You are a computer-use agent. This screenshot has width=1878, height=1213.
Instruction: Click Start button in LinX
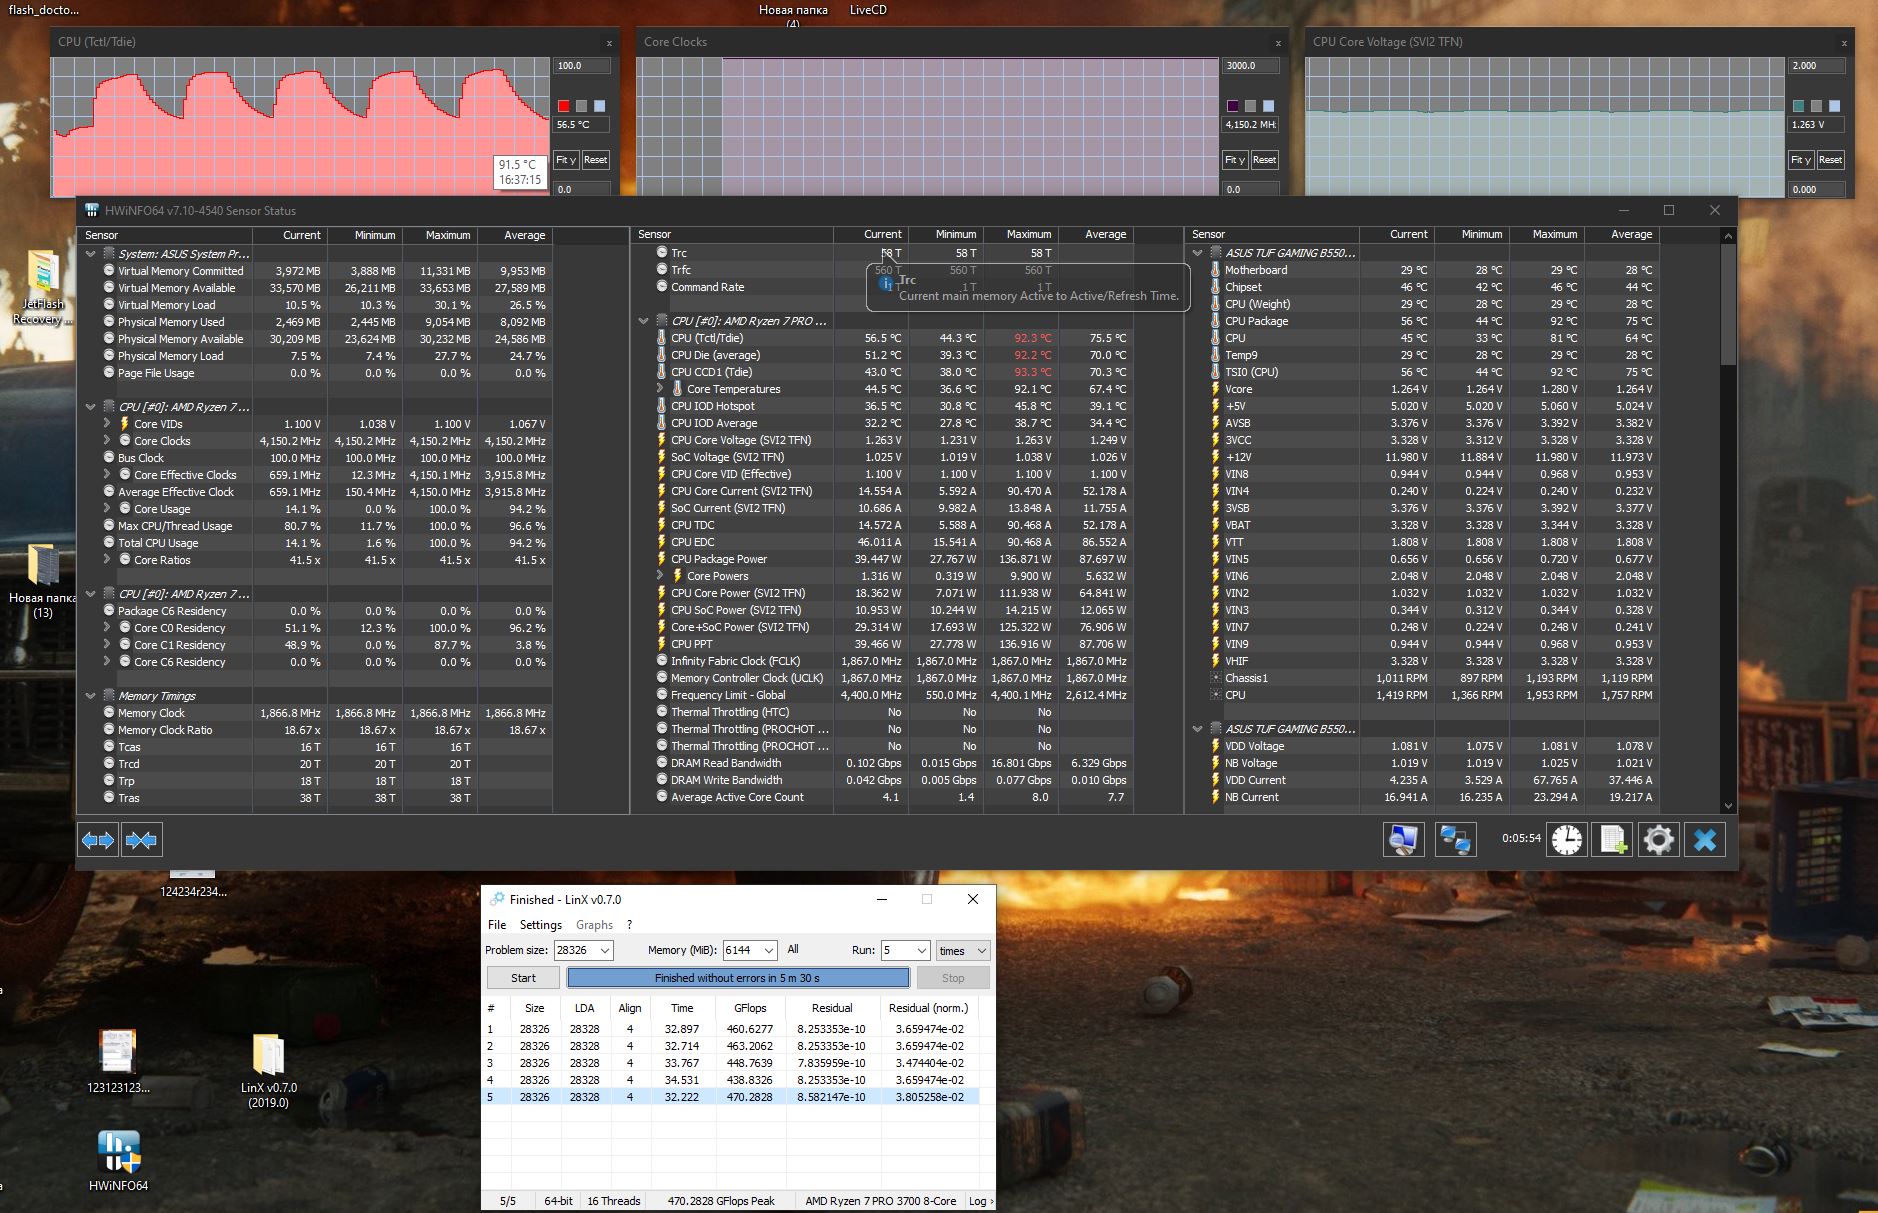523,978
